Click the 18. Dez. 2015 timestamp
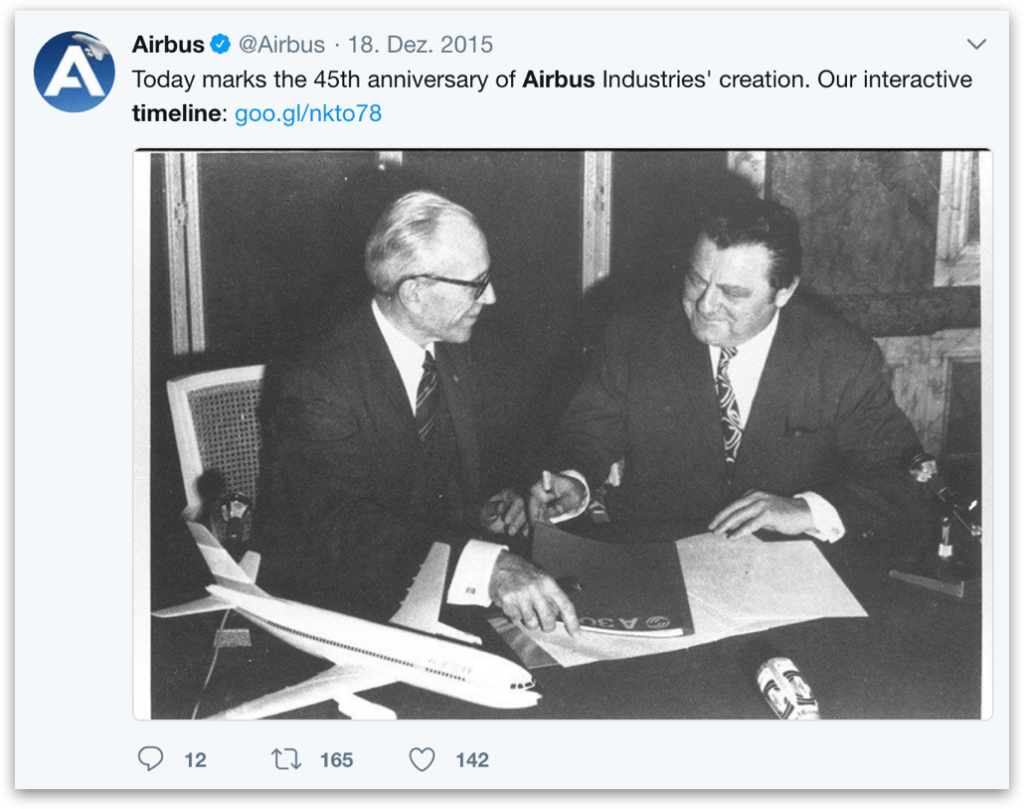This screenshot has width=1024, height=809. click(x=420, y=44)
